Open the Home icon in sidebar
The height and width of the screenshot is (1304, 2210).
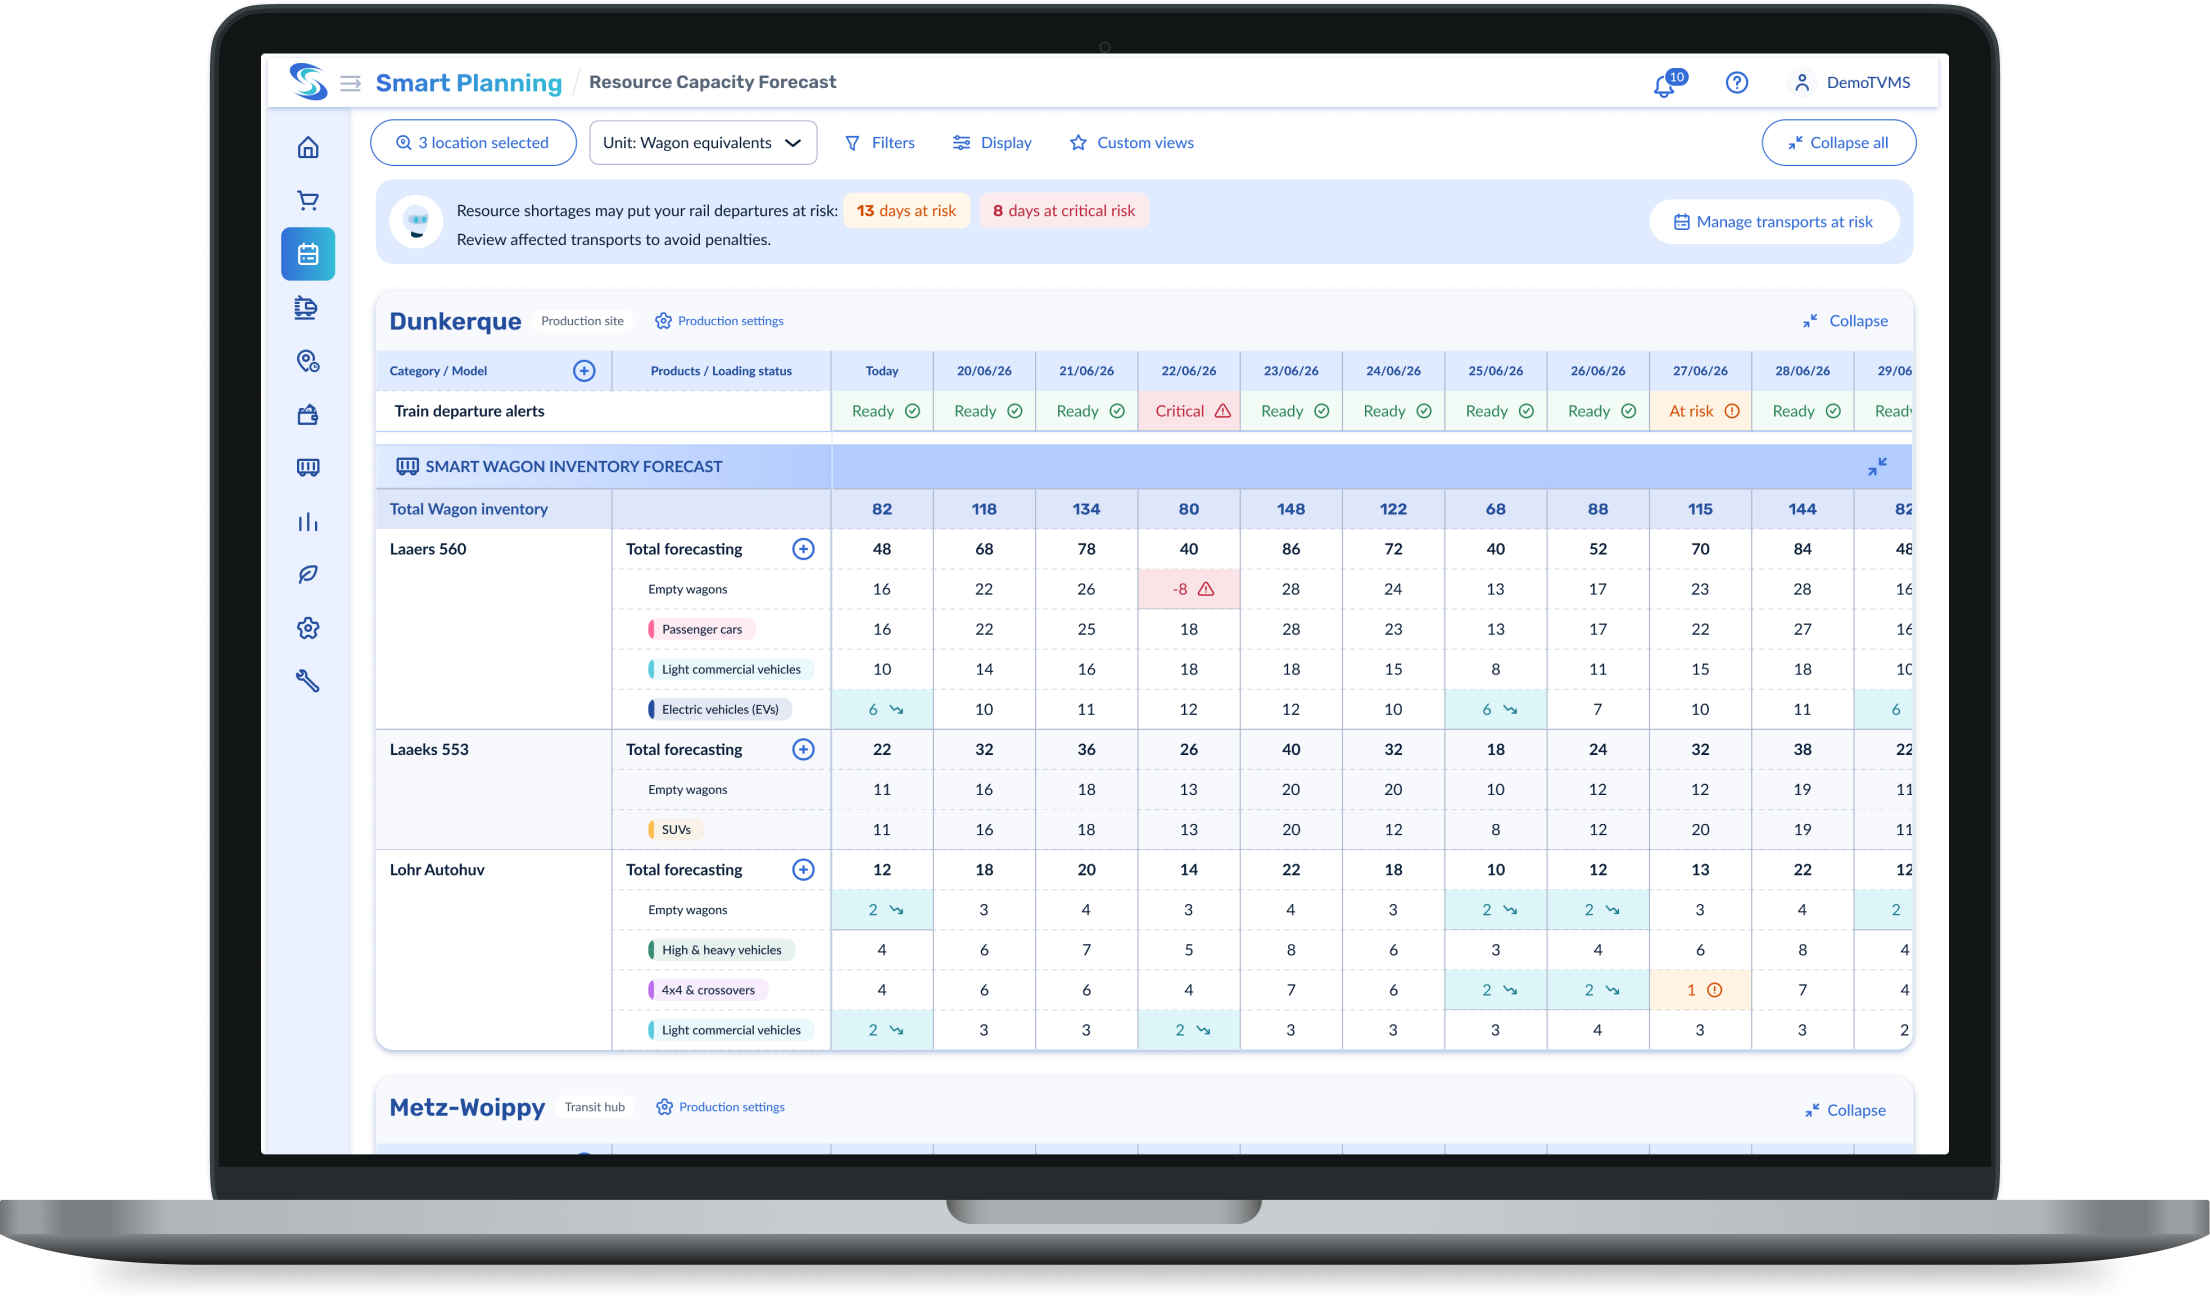pyautogui.click(x=308, y=147)
